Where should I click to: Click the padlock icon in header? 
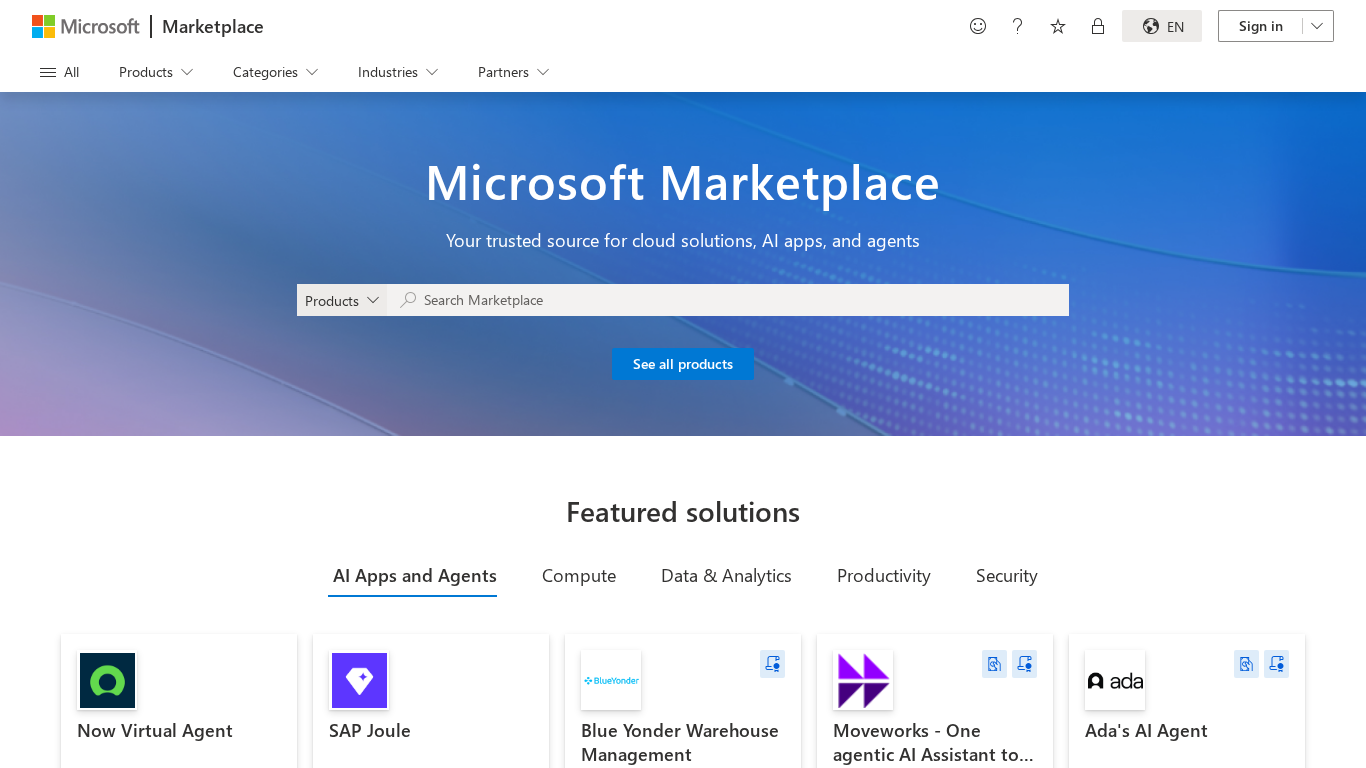click(1098, 26)
